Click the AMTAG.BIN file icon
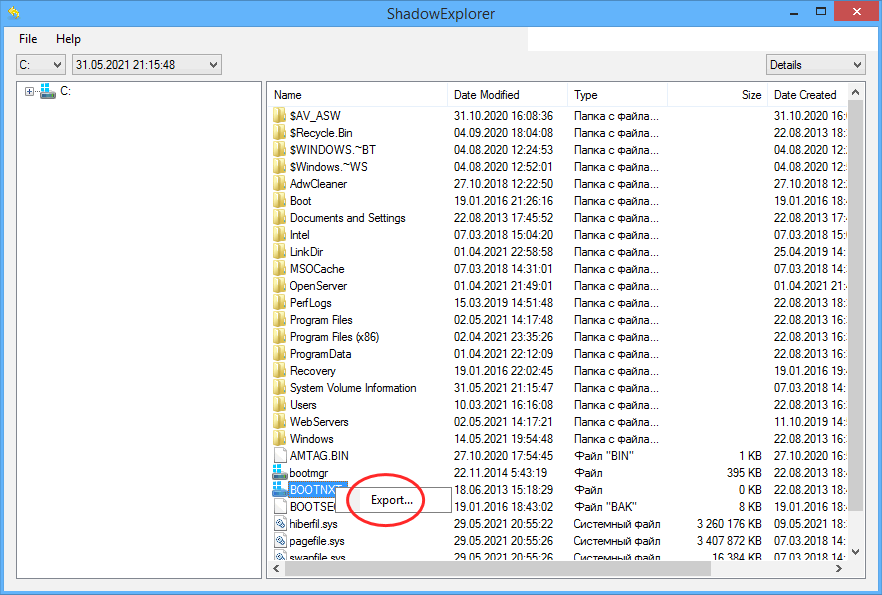Screen dimensions: 882x595 [280, 456]
